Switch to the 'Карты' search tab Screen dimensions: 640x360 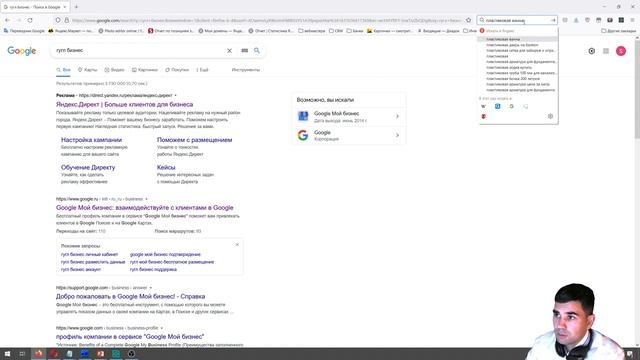(87, 70)
